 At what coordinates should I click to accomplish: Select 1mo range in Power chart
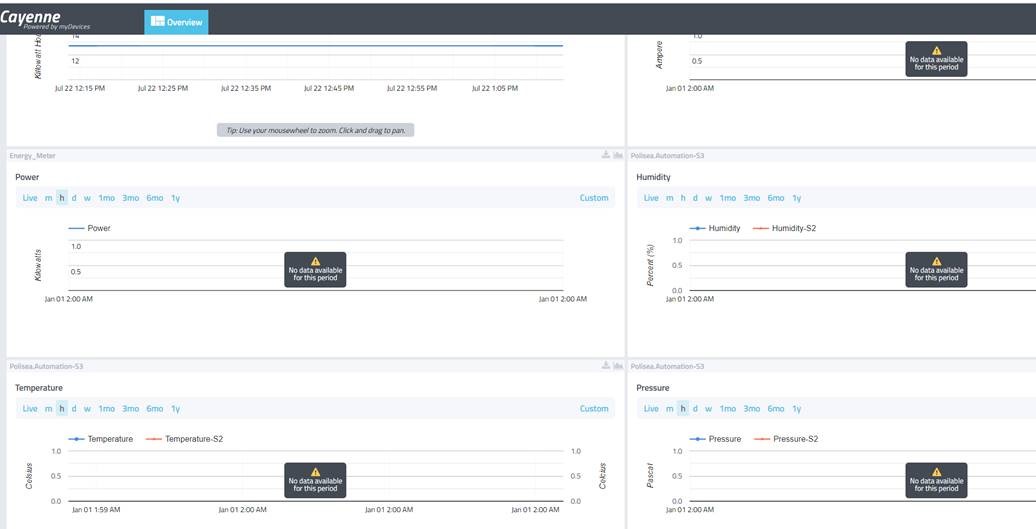[x=106, y=197]
